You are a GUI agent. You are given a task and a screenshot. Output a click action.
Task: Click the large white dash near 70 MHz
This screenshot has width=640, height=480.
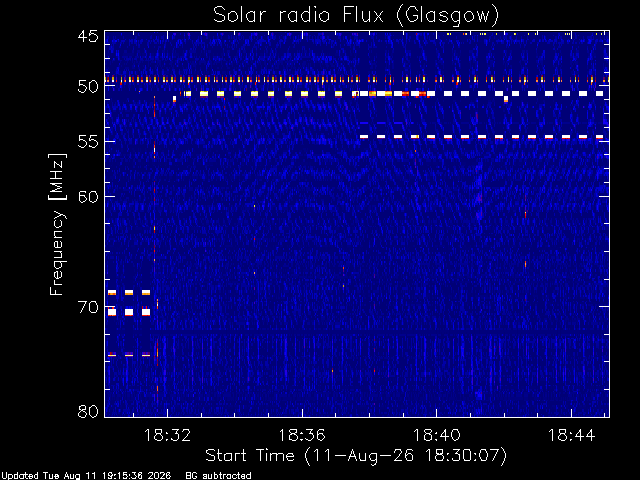tap(129, 312)
